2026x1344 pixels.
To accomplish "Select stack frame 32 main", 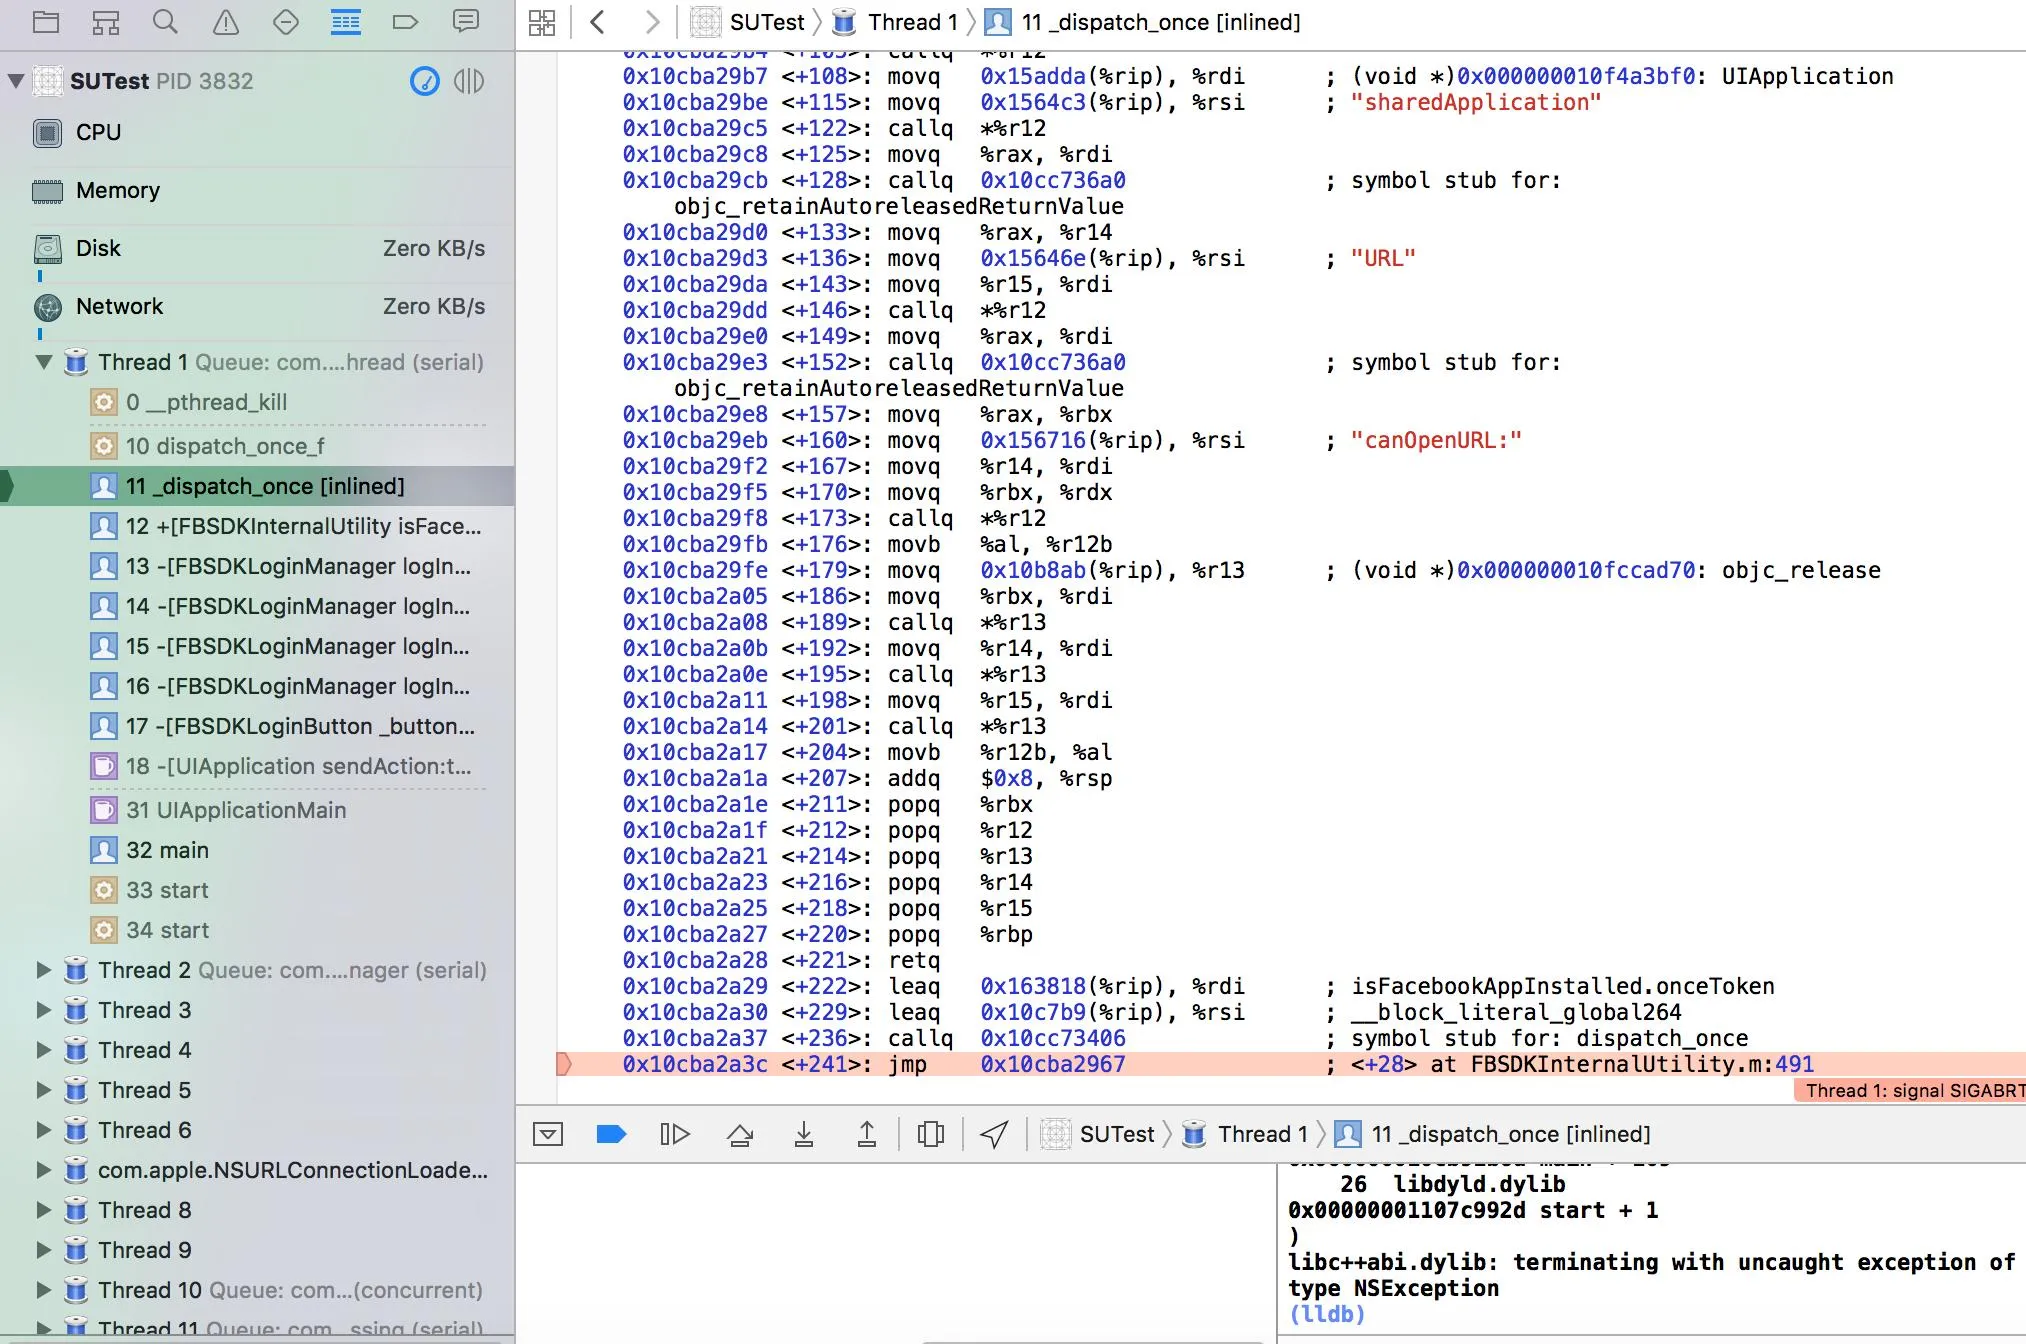I will (167, 850).
